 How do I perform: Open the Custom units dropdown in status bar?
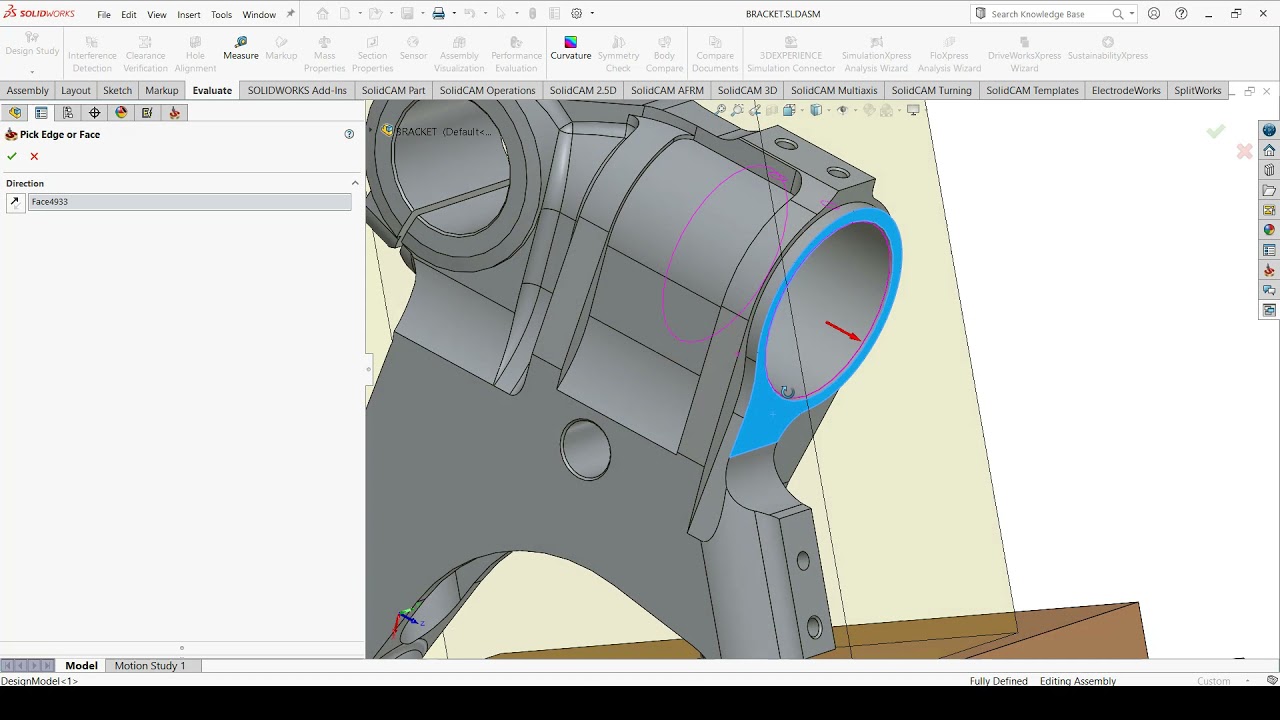(x=1224, y=681)
